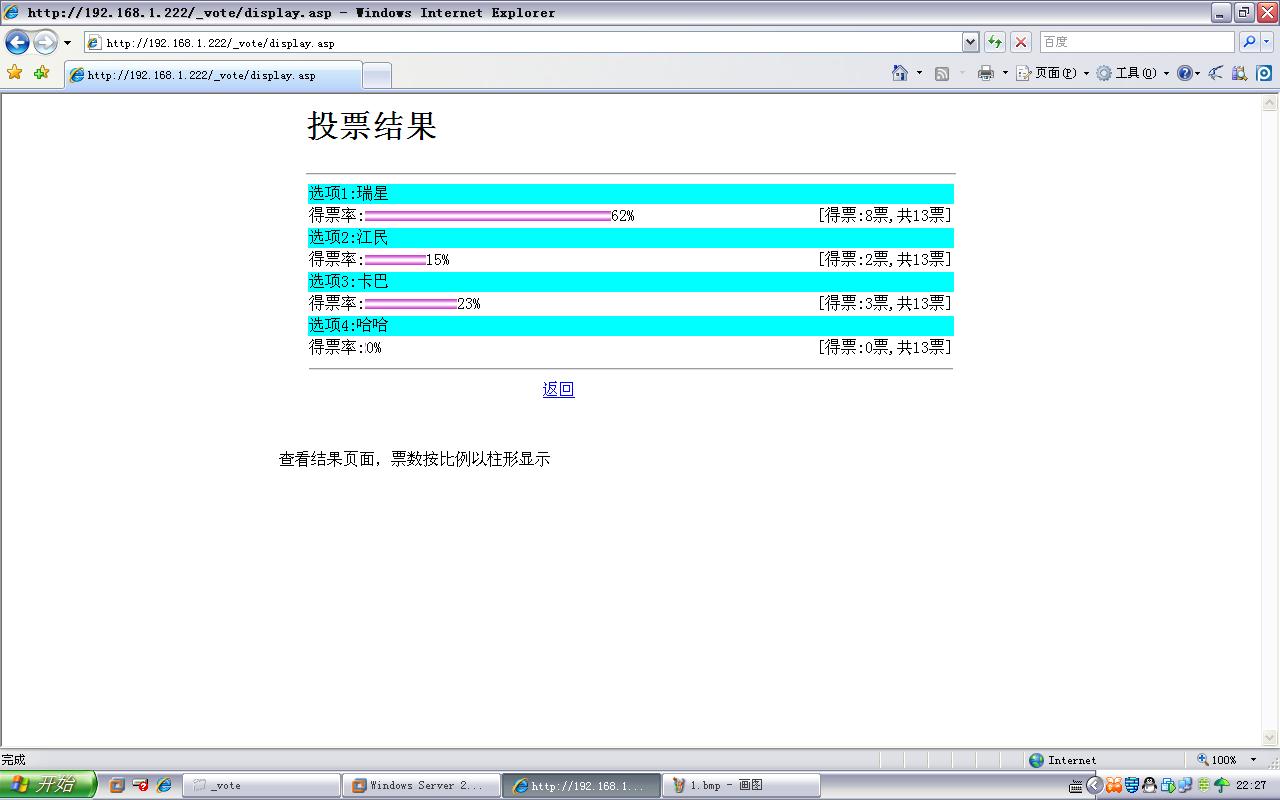Switch to the _vote taskbar window
The image size is (1280, 800).
pyautogui.click(x=261, y=785)
